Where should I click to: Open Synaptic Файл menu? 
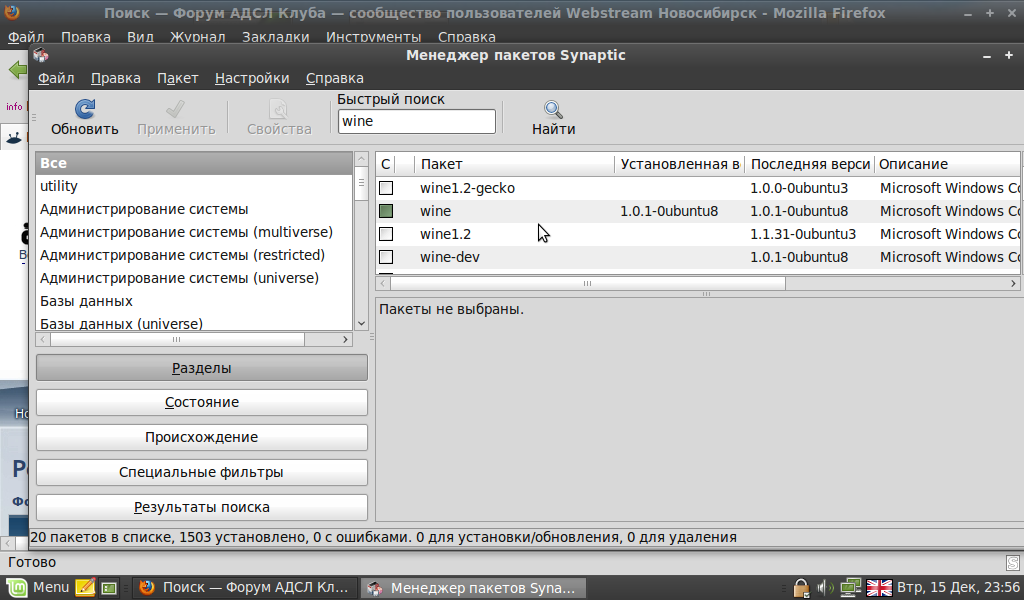click(x=56, y=78)
